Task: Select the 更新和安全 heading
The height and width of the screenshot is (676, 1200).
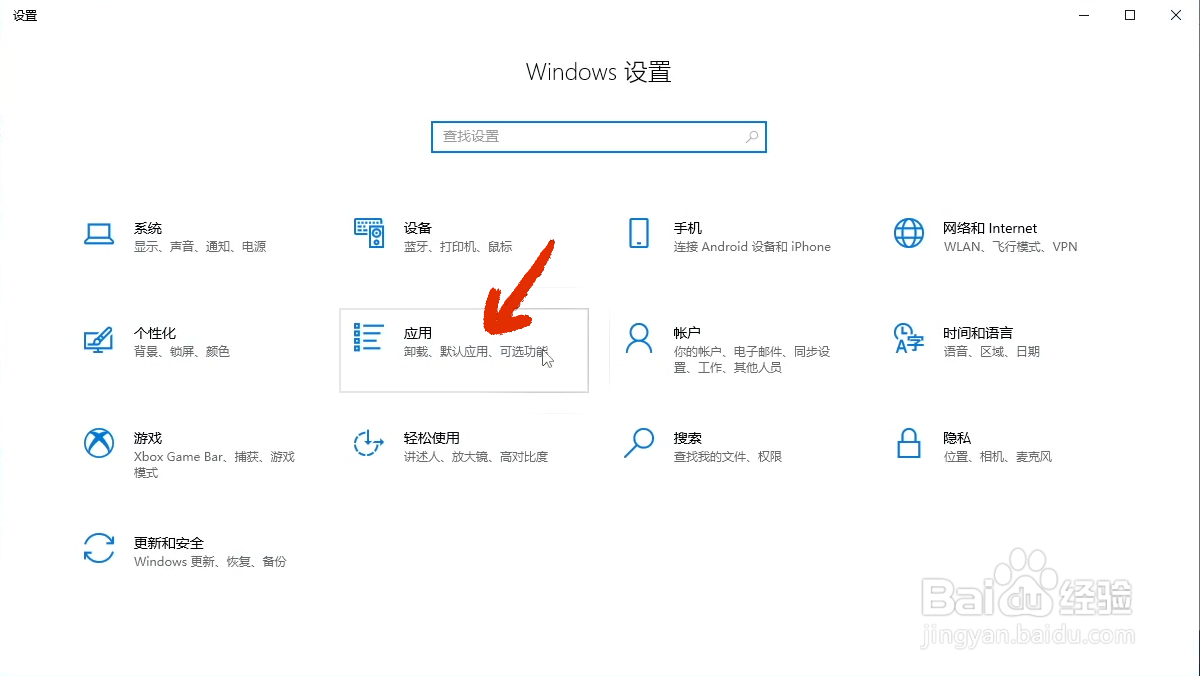Action: (x=169, y=543)
